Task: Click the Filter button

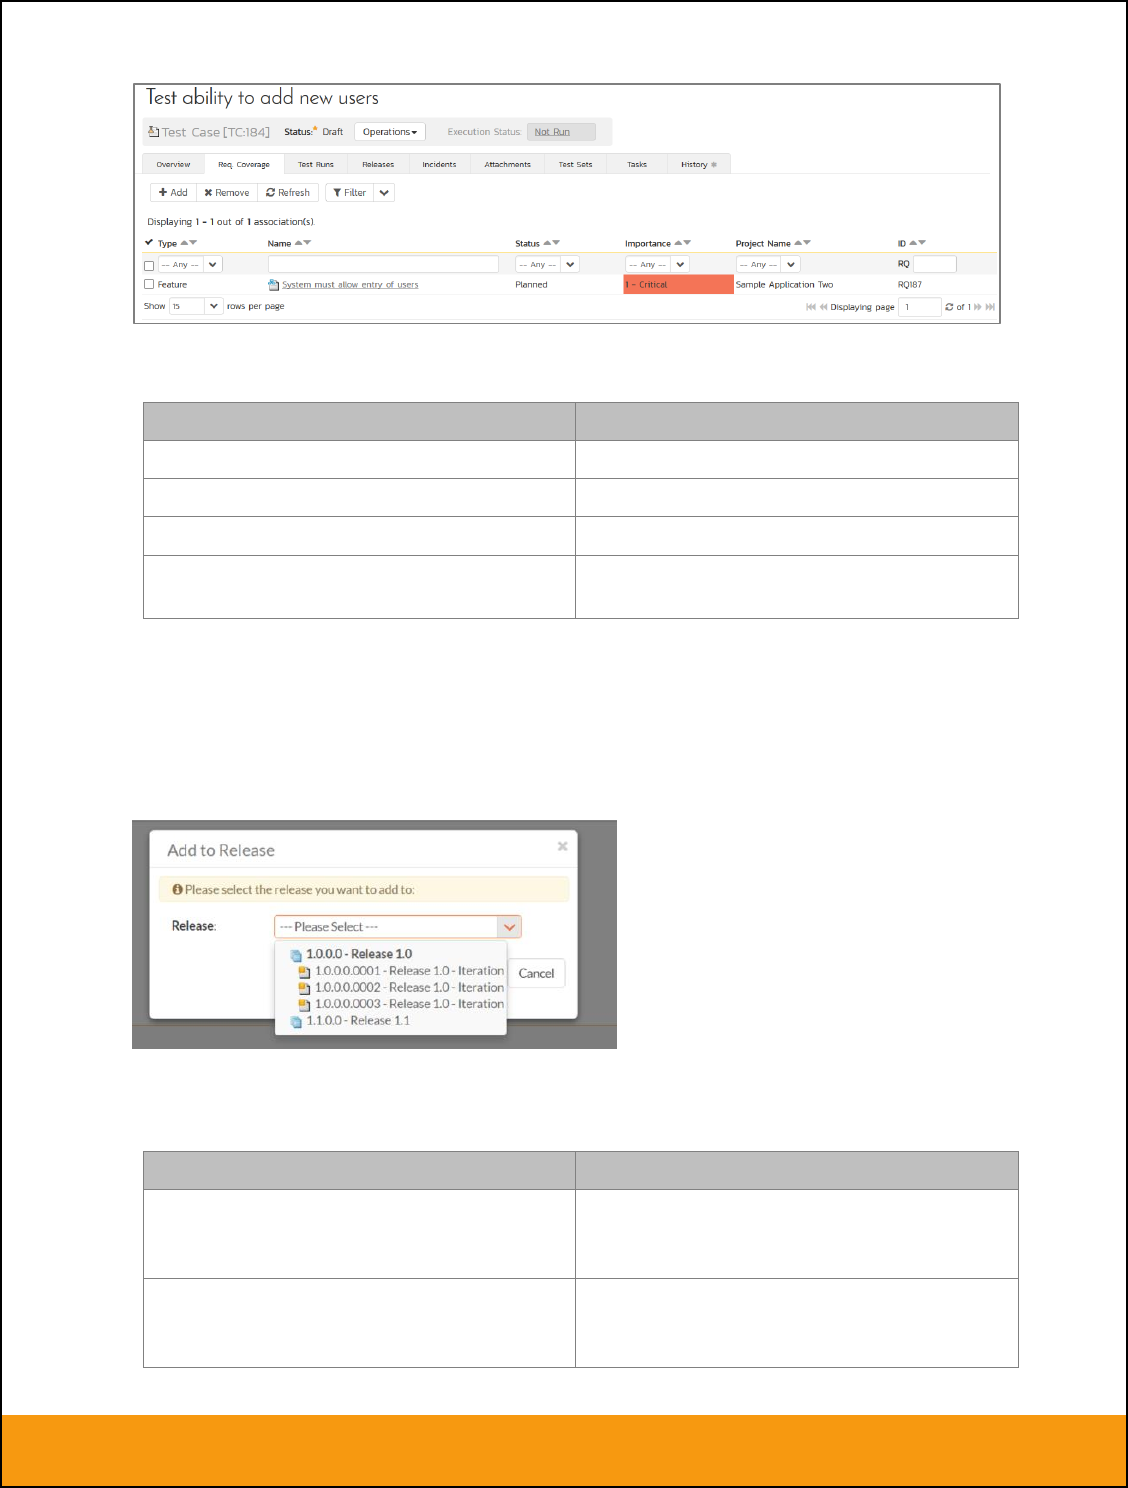Action: tap(350, 193)
